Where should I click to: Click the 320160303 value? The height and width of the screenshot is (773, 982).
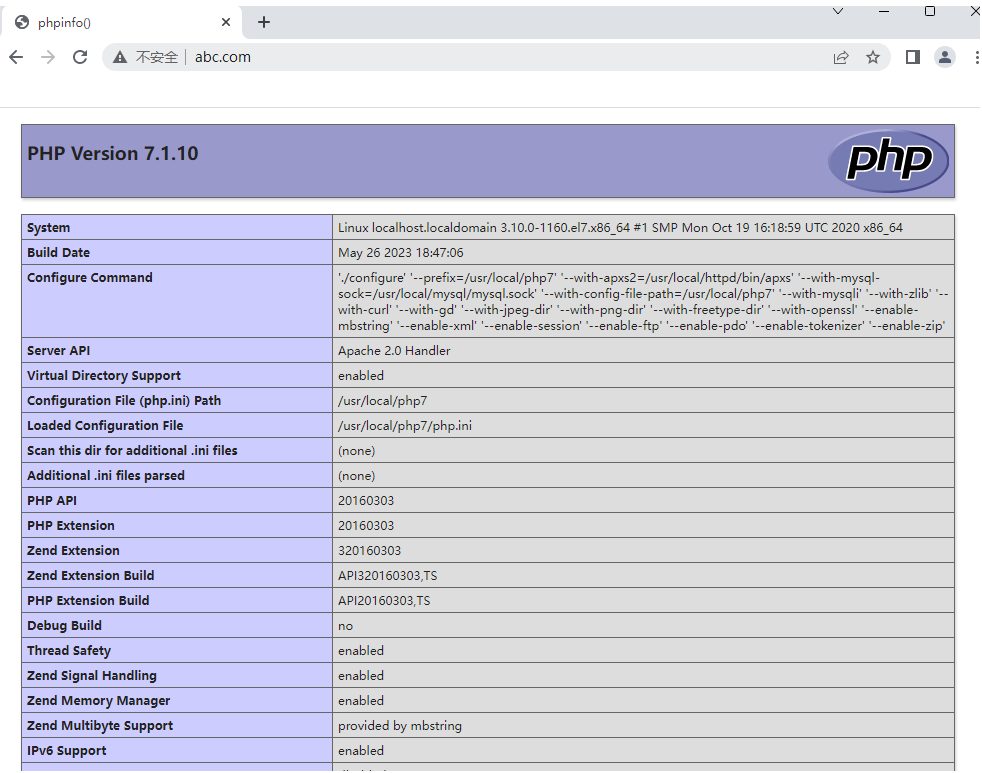tap(370, 551)
